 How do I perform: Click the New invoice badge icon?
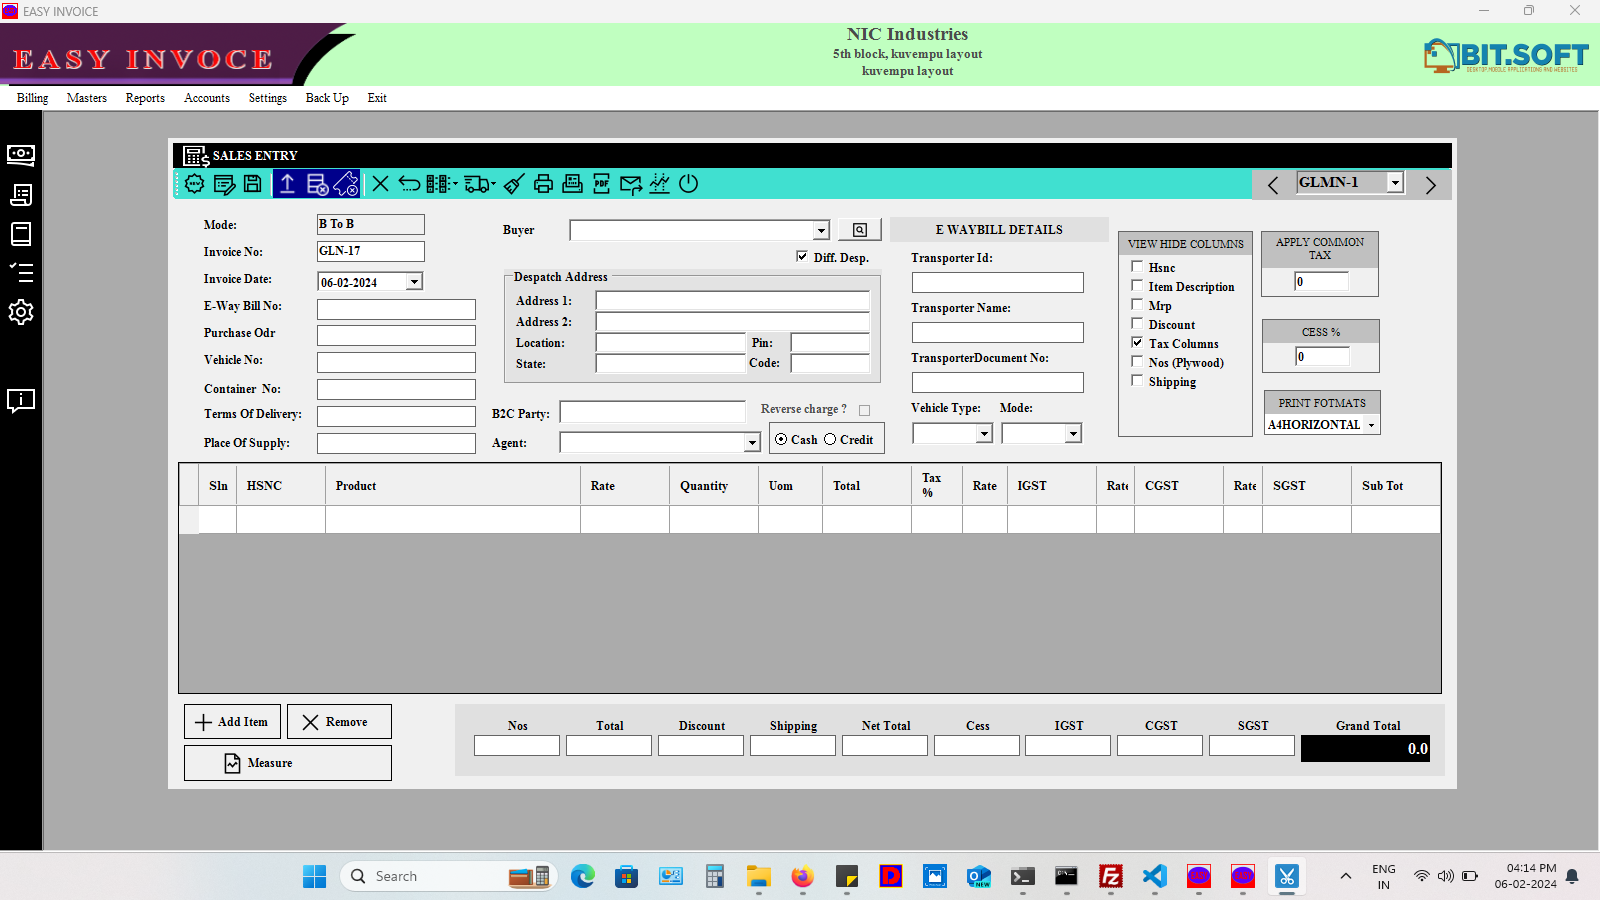pyautogui.click(x=195, y=184)
